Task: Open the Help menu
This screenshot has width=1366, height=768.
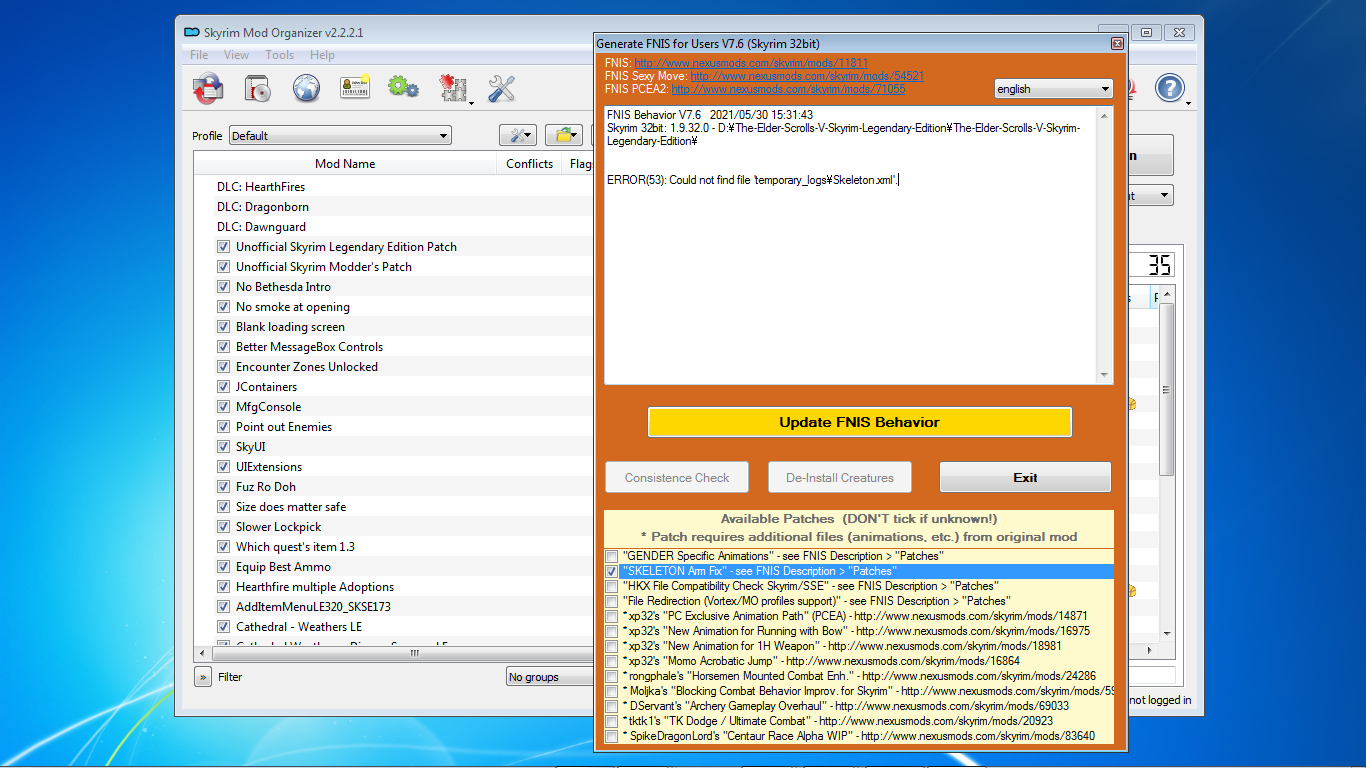Action: pyautogui.click(x=322, y=55)
